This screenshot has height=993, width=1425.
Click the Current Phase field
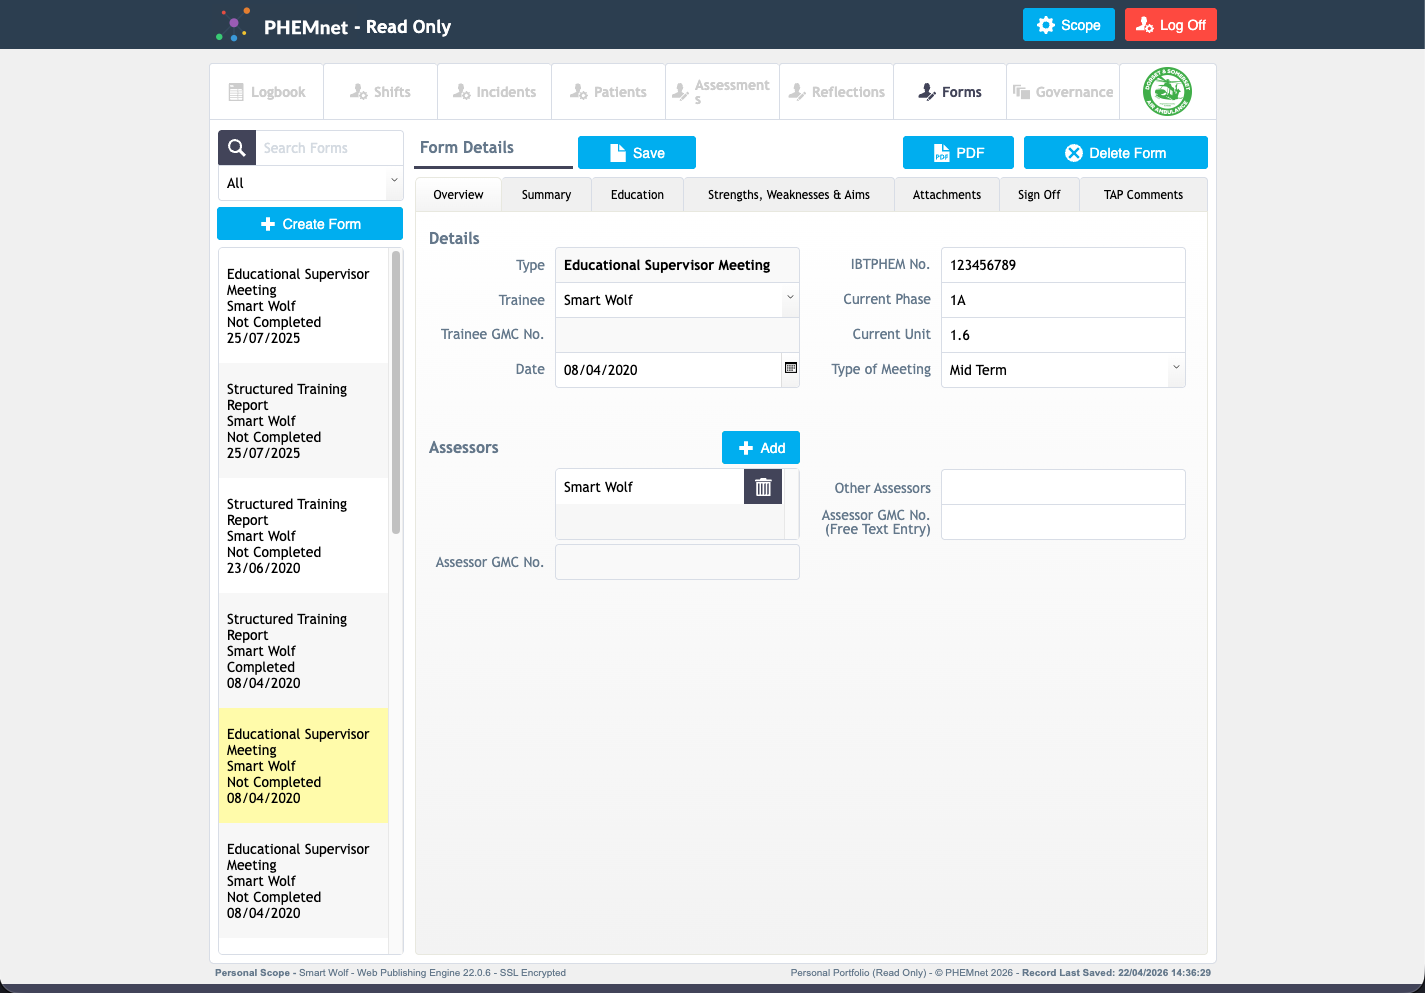1063,300
